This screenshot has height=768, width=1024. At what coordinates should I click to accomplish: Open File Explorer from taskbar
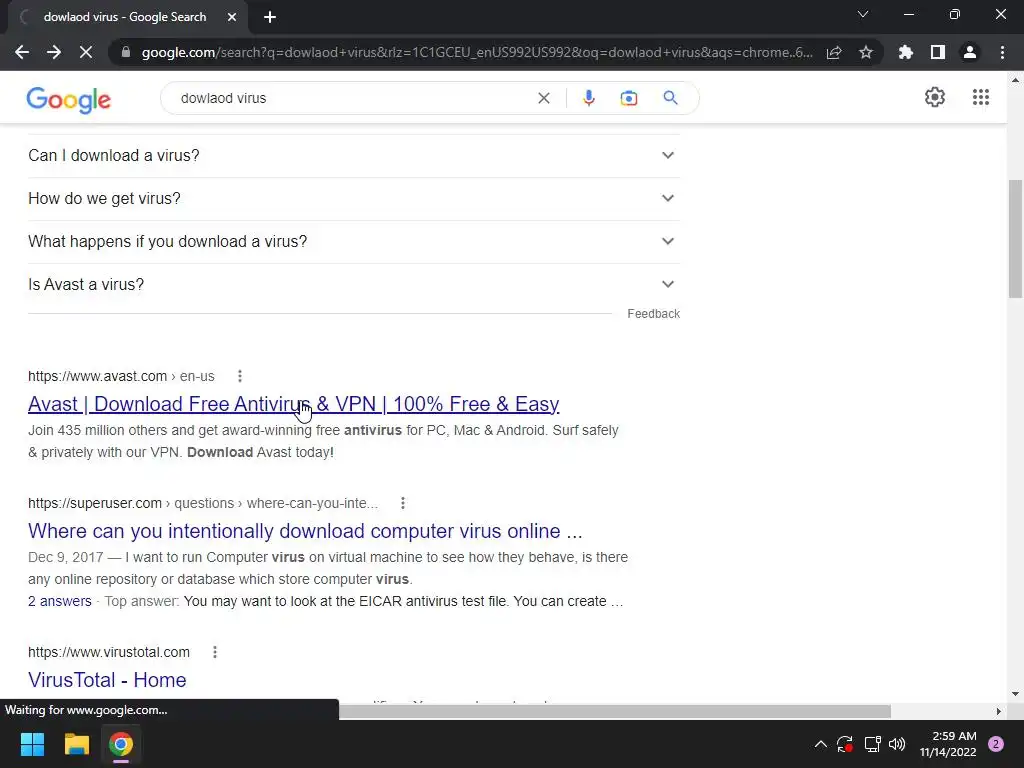(76, 744)
